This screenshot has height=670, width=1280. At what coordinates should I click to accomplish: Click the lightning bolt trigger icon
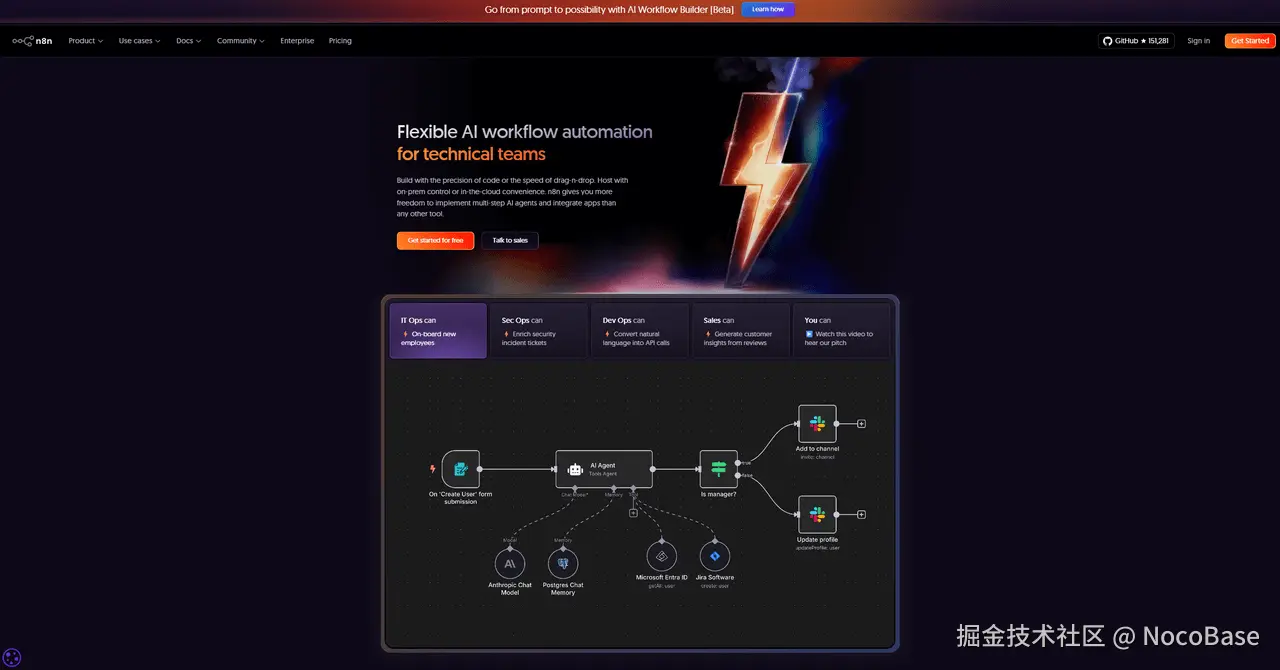pyautogui.click(x=433, y=468)
